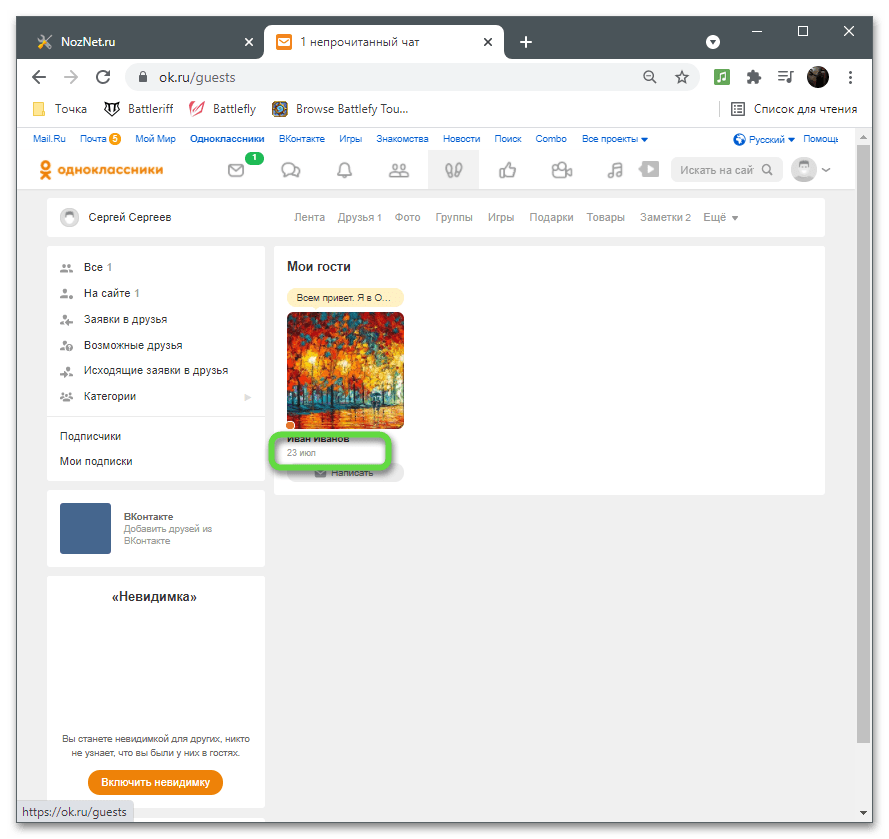Open discussions speech bubble icon
The height and width of the screenshot is (839, 889).
[x=291, y=170]
